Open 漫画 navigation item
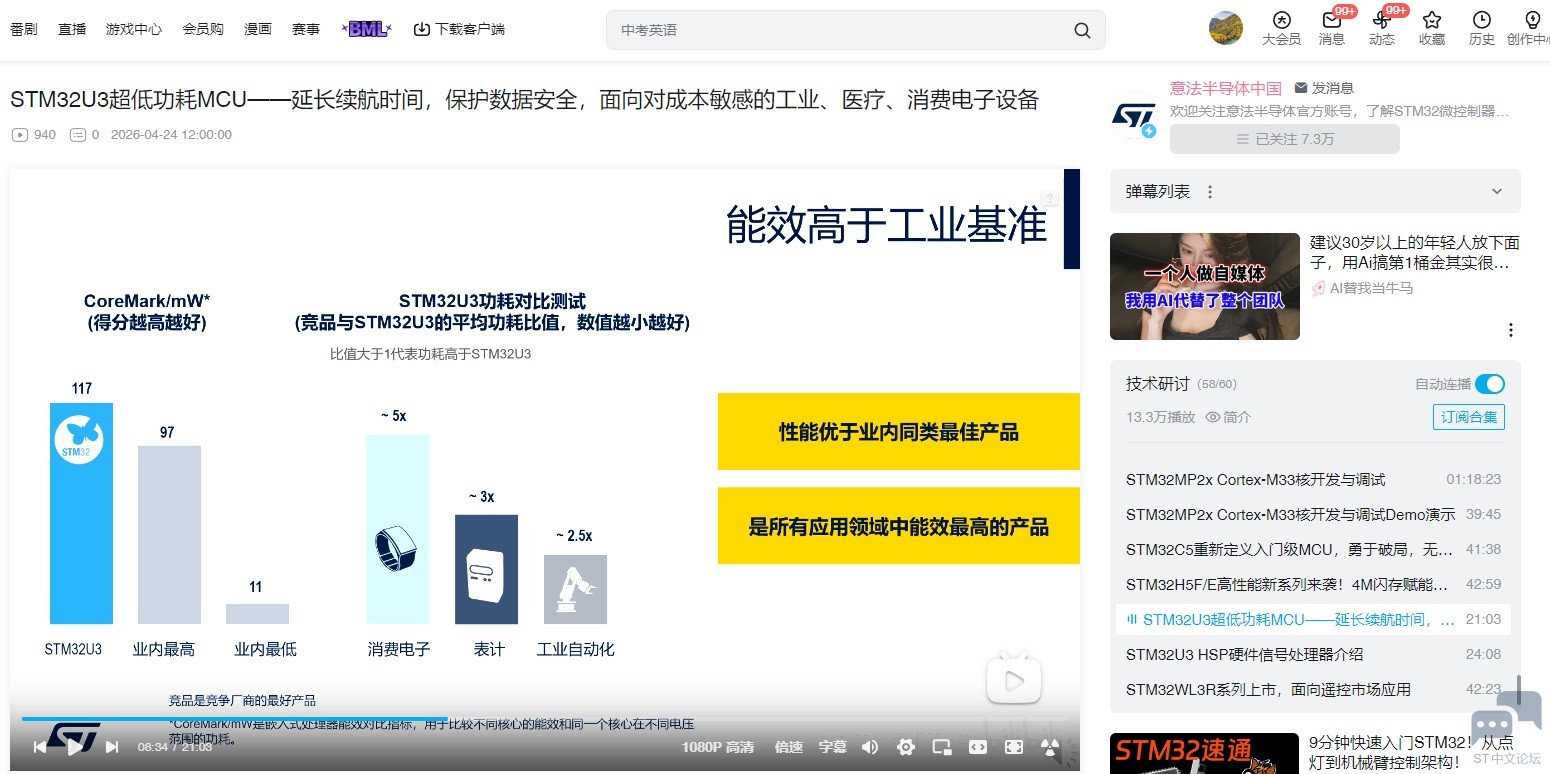The image size is (1550, 774). click(258, 29)
